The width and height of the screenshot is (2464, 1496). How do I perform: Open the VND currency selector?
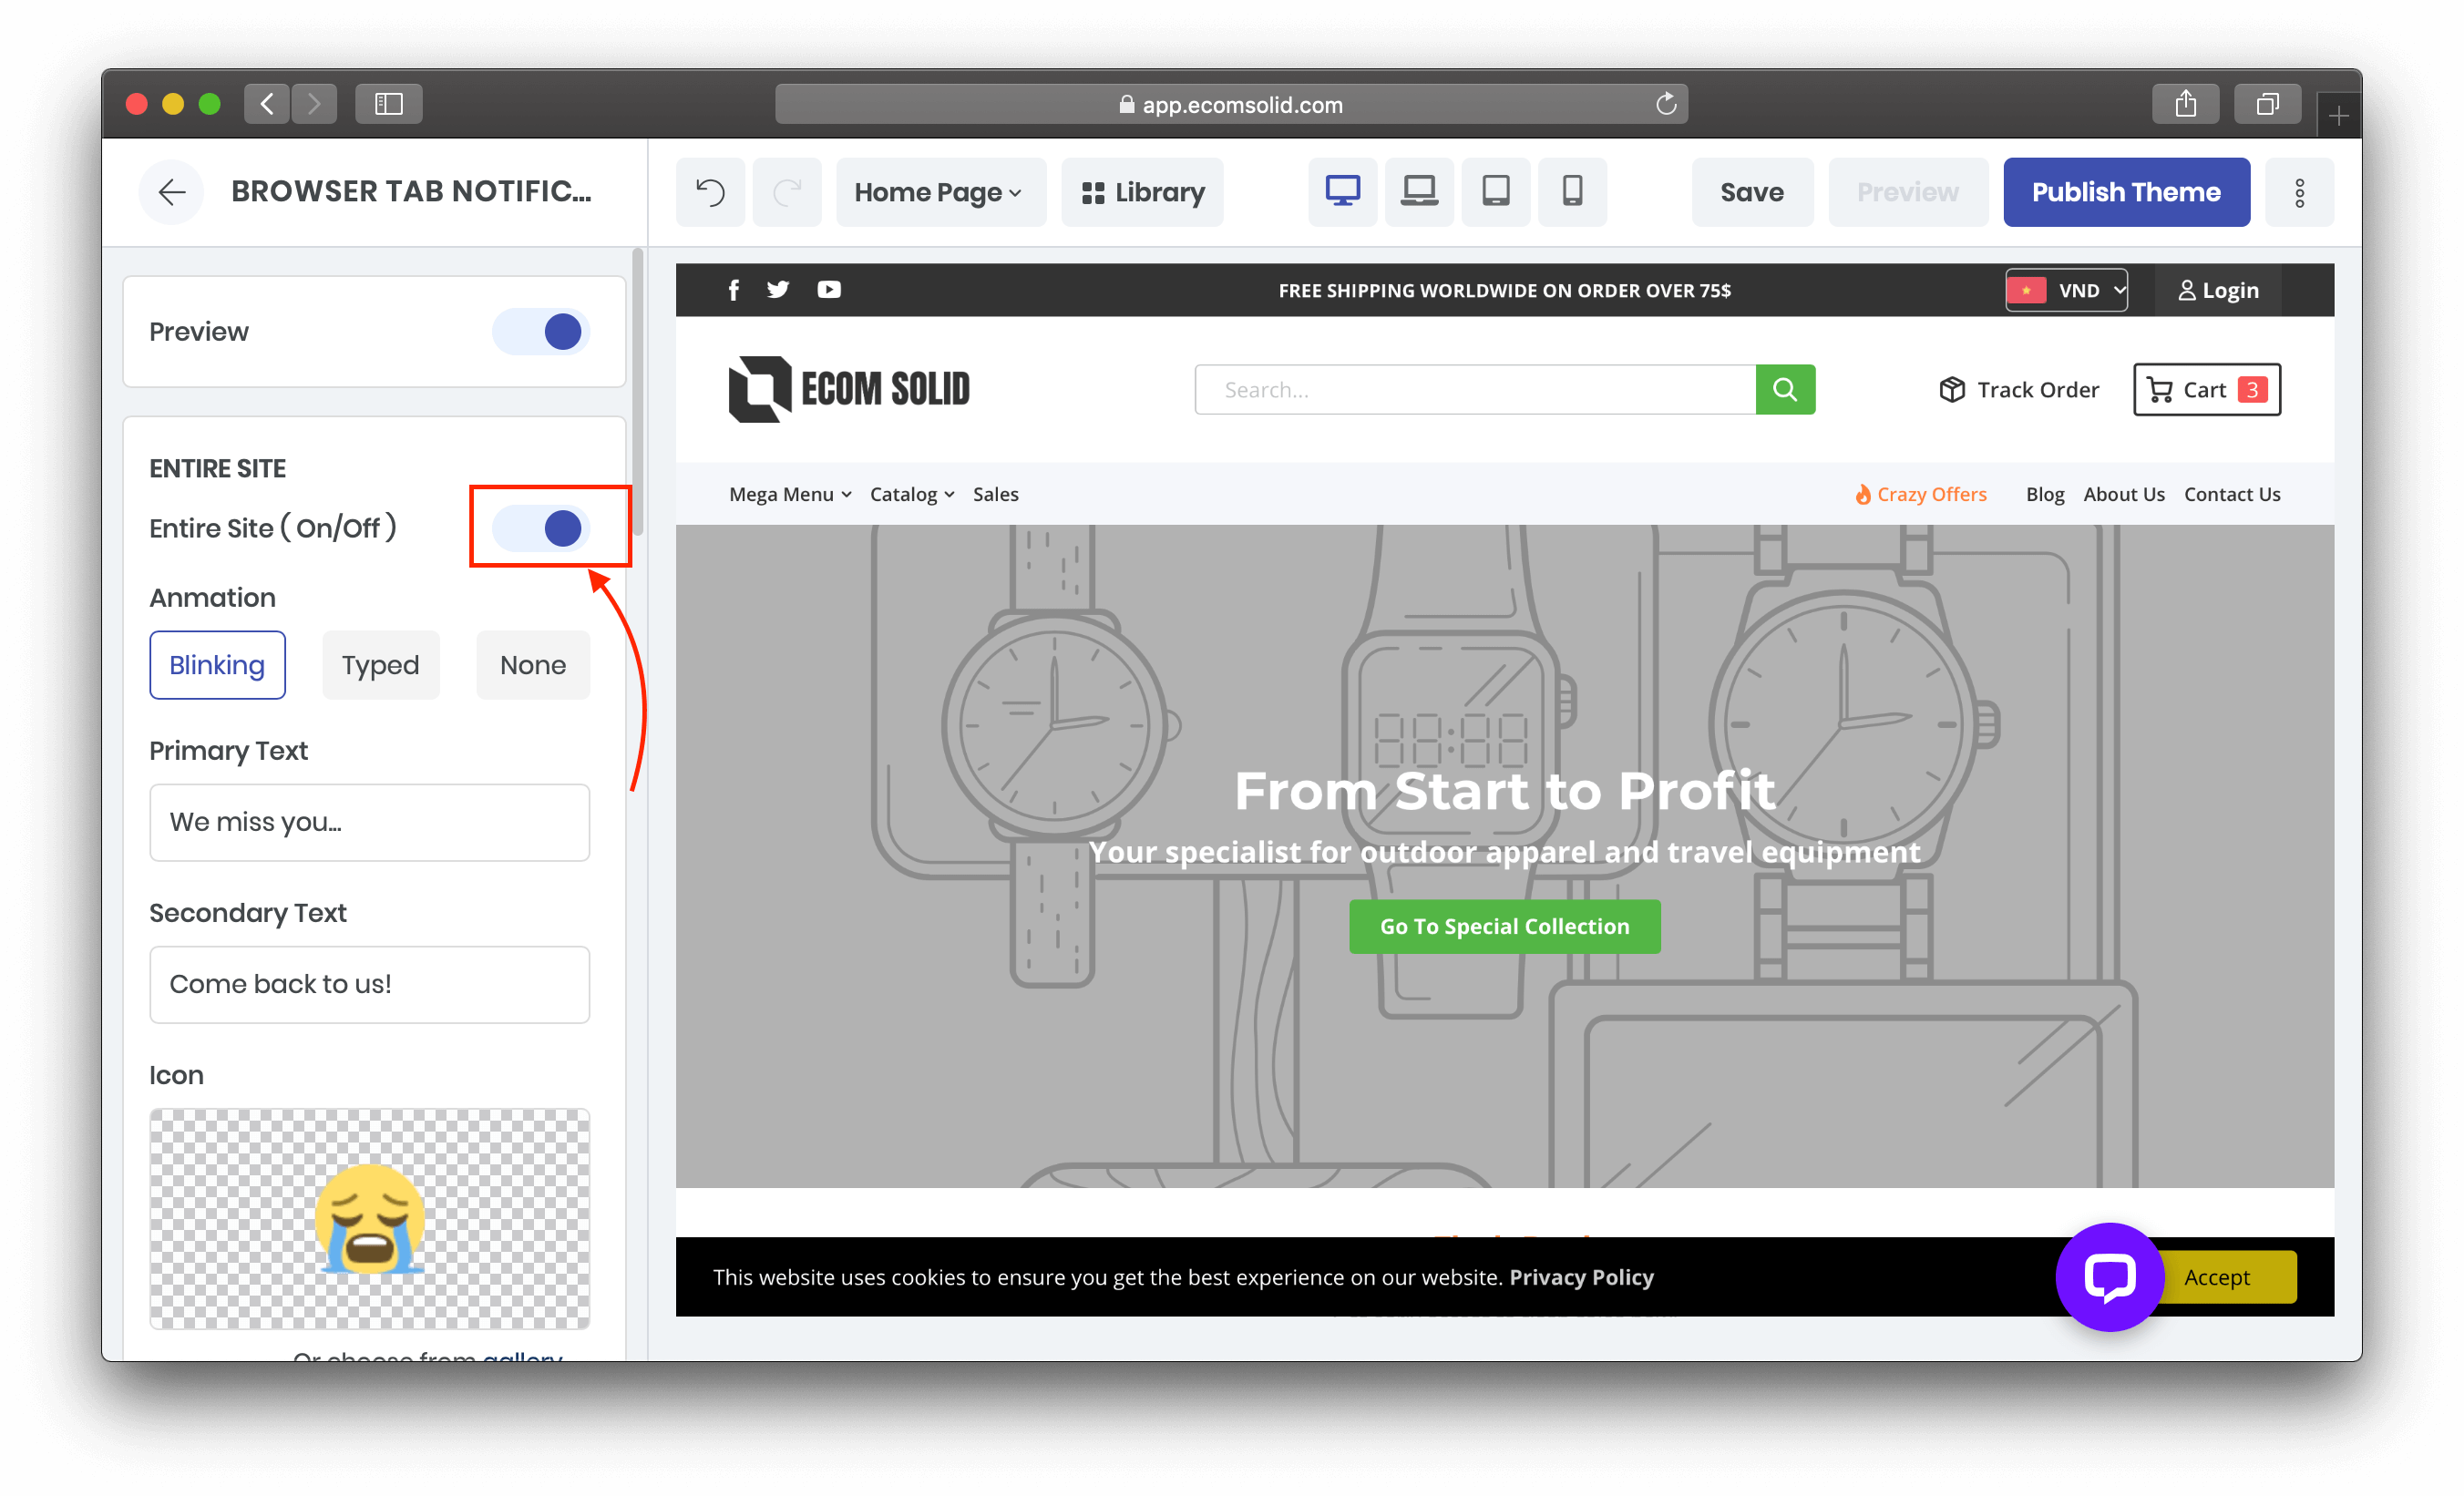tap(2066, 290)
